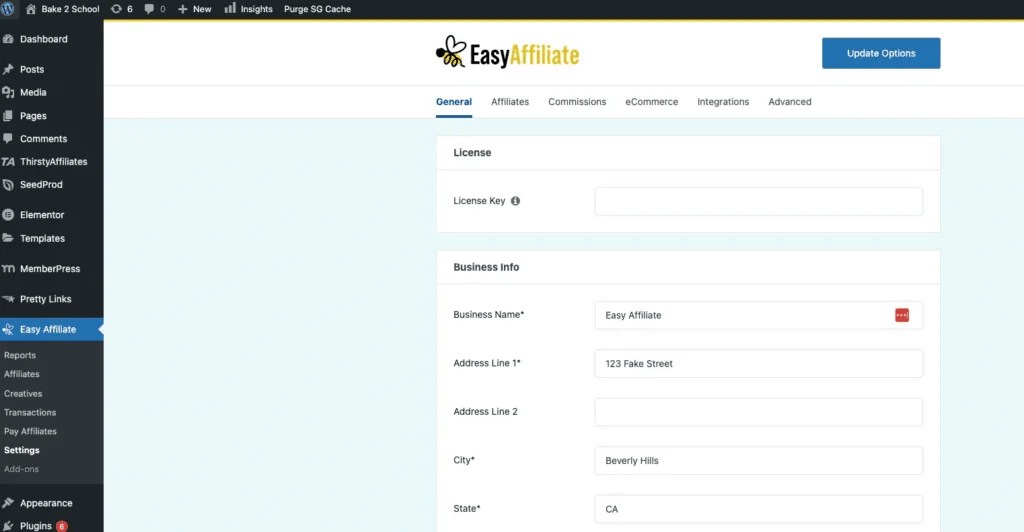Viewport: 1024px width, 532px height.
Task: Click the comments bubble icon in admin bar
Action: [x=150, y=9]
